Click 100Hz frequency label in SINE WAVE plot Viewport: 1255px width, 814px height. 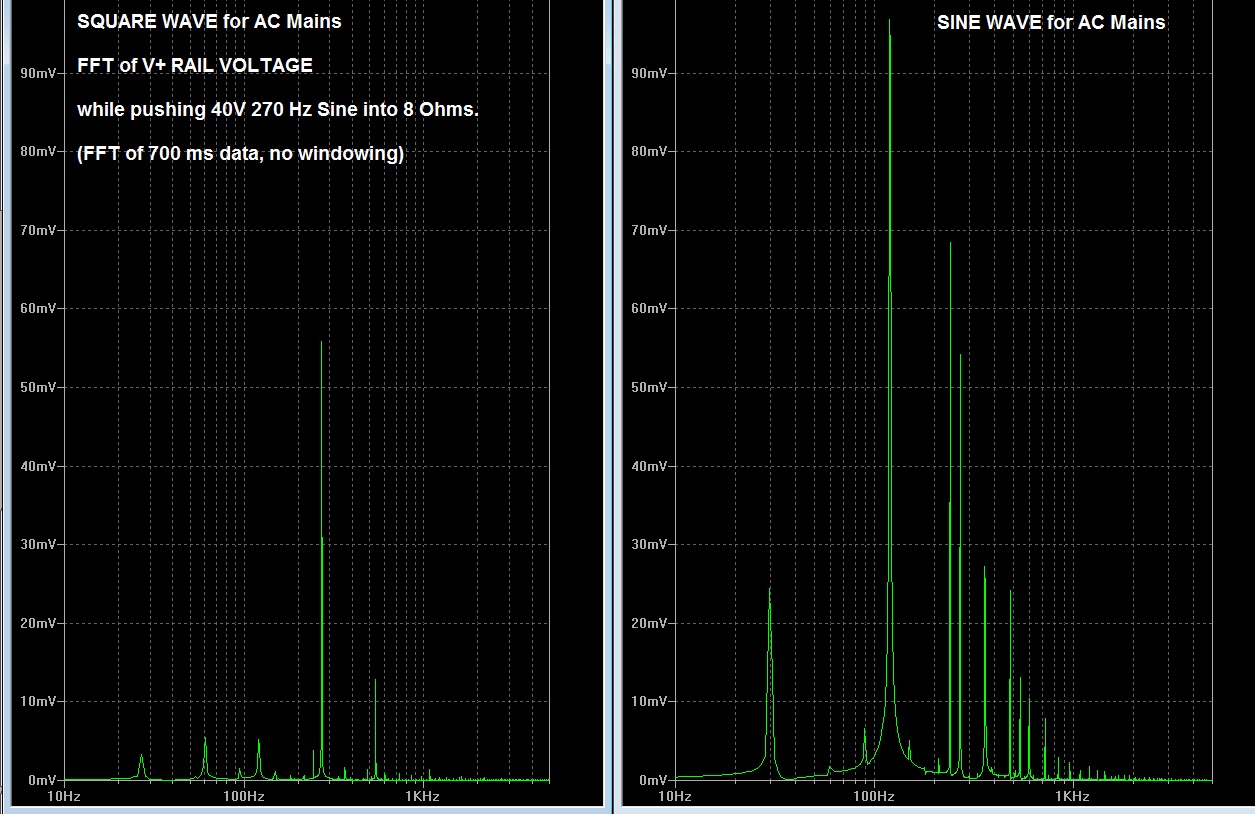[873, 797]
